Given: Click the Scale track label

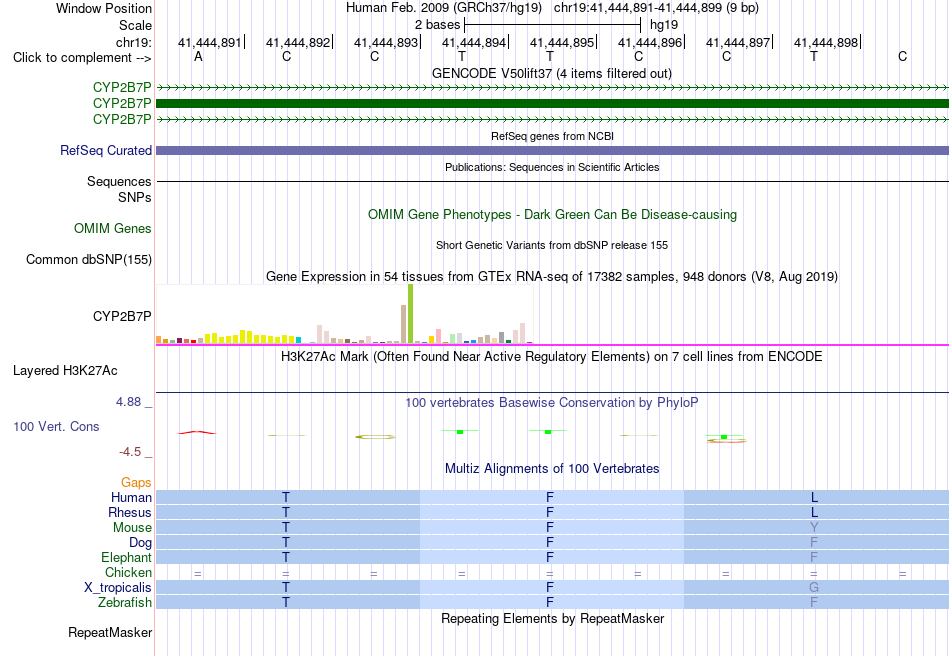Looking at the screenshot, I should point(135,25).
